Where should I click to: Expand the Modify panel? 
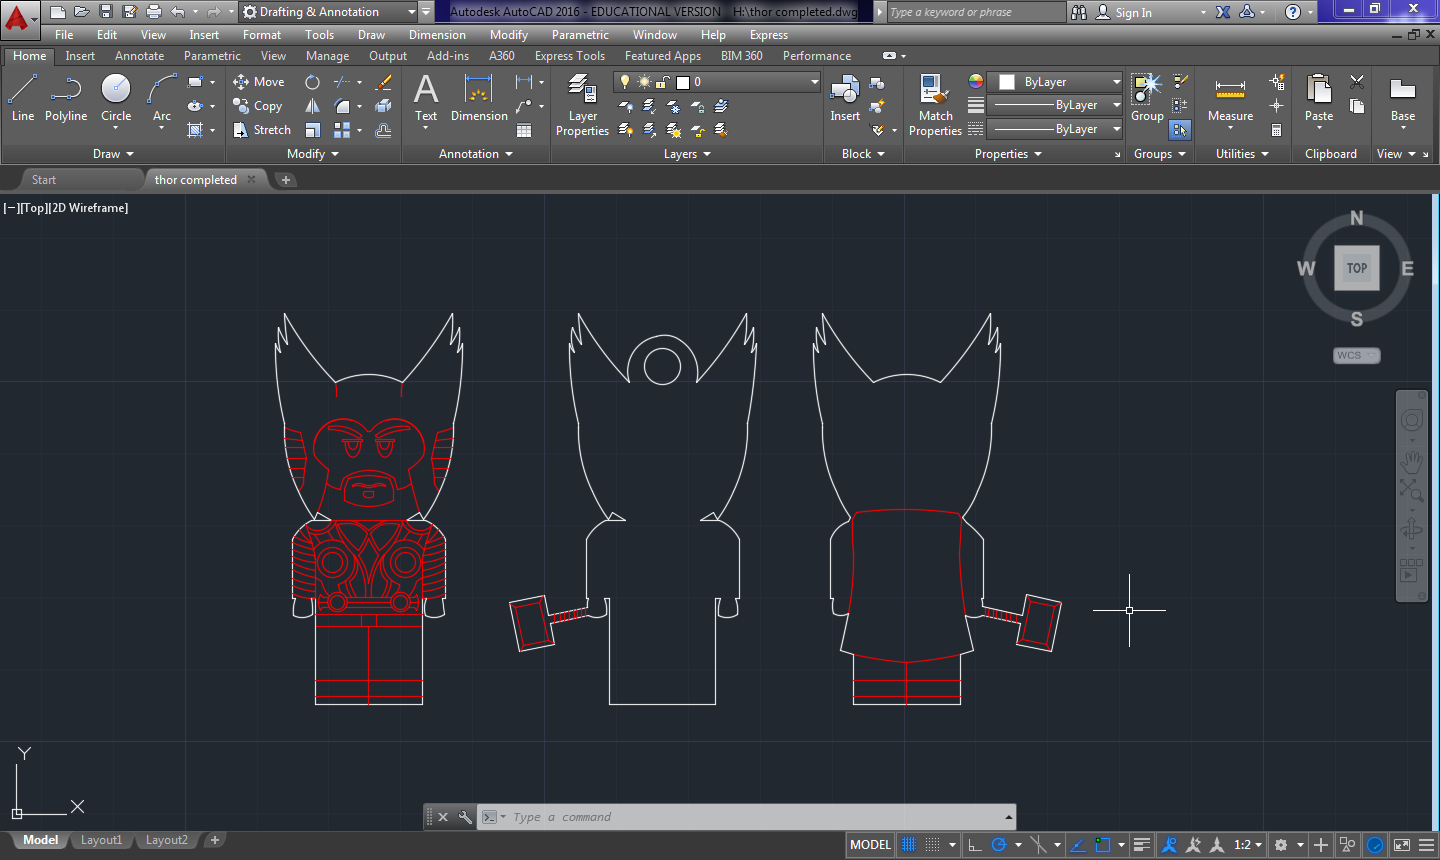click(x=313, y=154)
